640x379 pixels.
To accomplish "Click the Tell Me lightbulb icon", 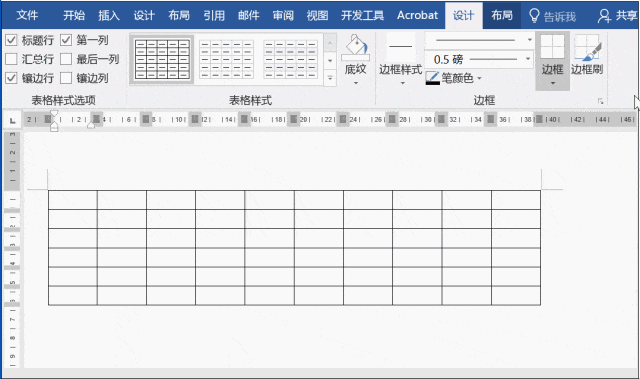I will coord(534,16).
